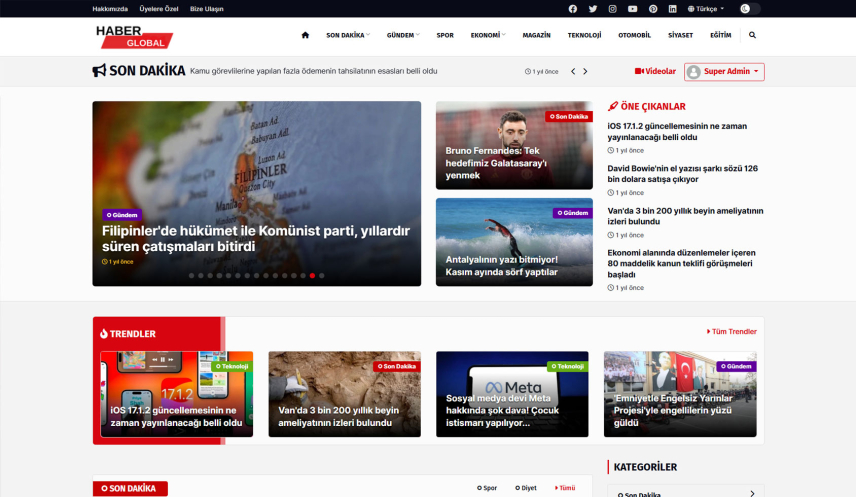Open the LinkedIn social icon
This screenshot has height=497, width=856.
(673, 9)
